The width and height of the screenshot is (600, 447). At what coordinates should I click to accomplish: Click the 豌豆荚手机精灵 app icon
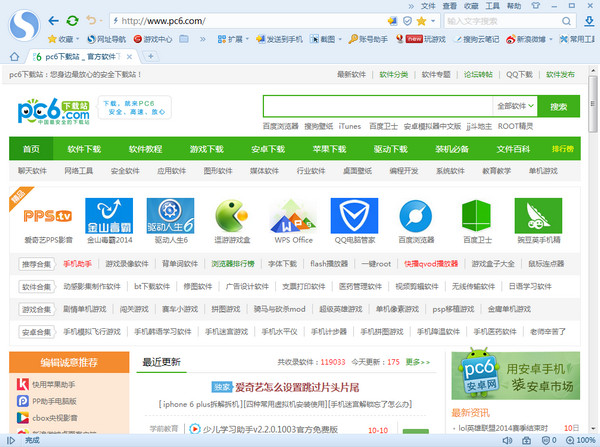click(538, 216)
